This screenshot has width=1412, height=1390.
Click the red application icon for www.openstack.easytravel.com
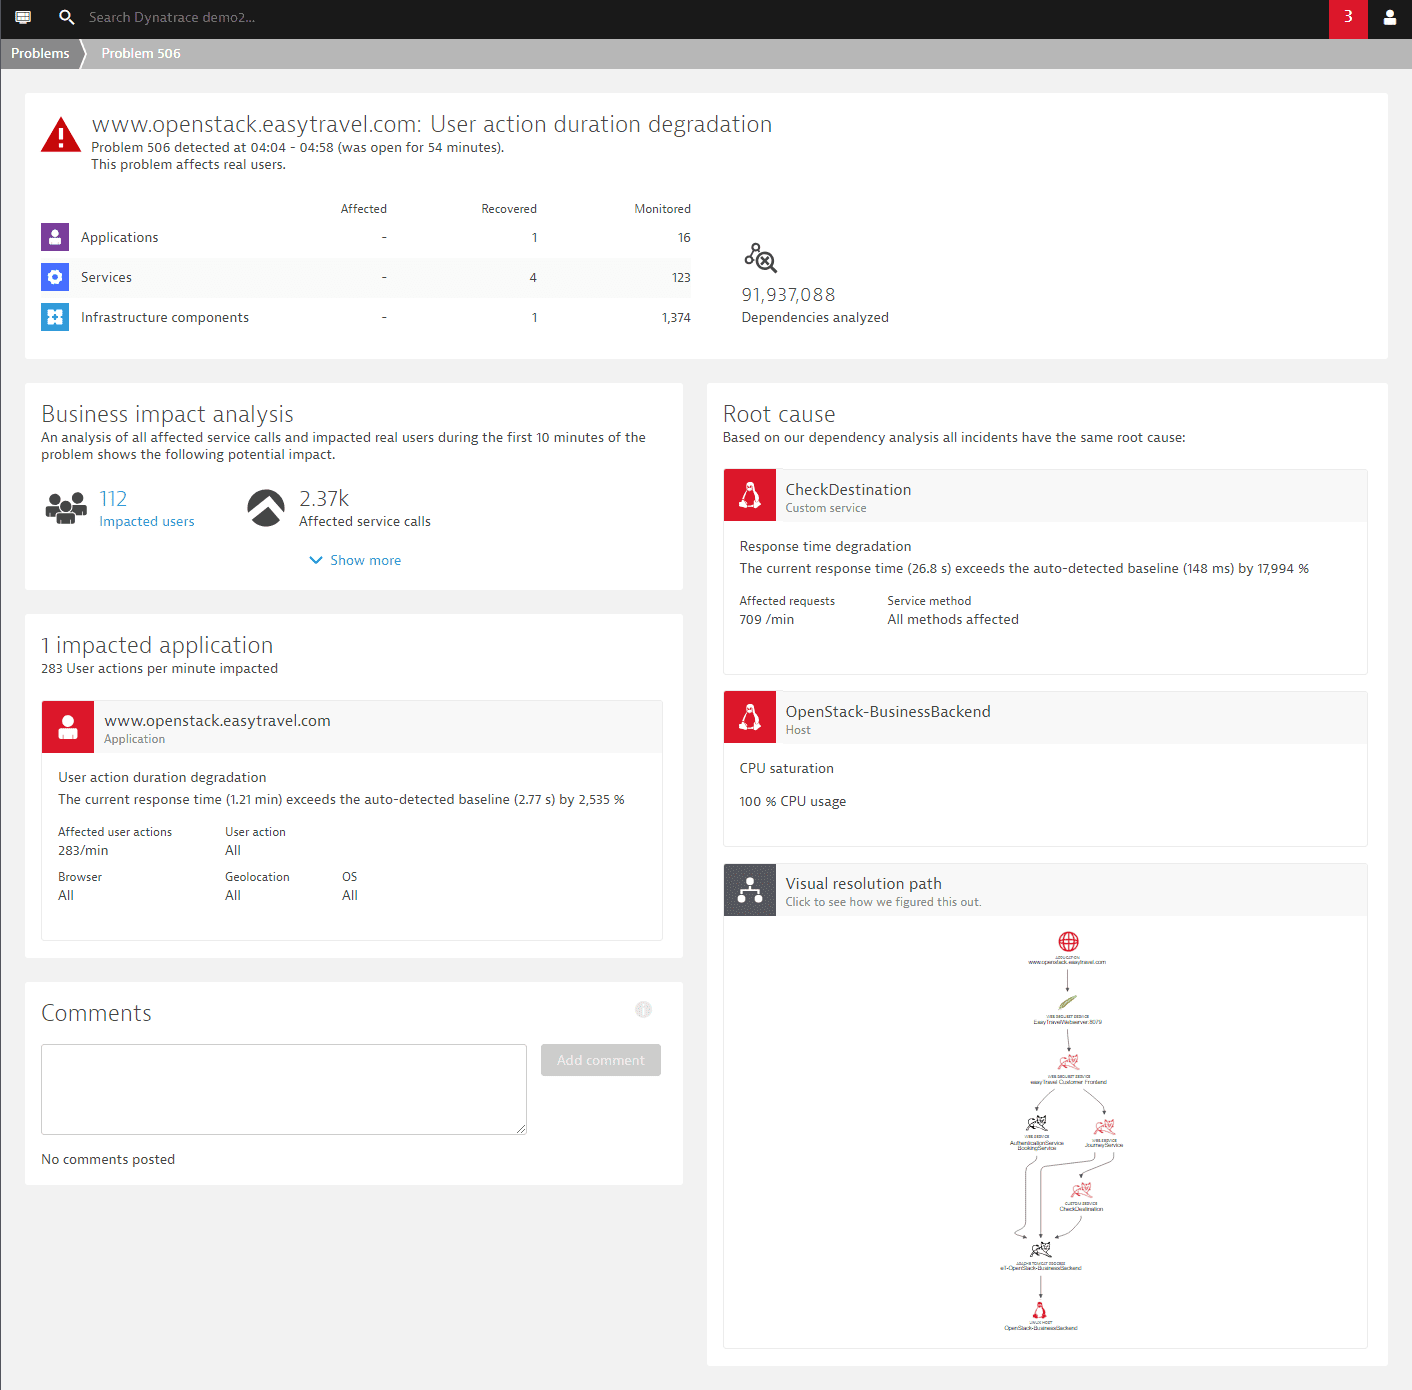[x=68, y=727]
